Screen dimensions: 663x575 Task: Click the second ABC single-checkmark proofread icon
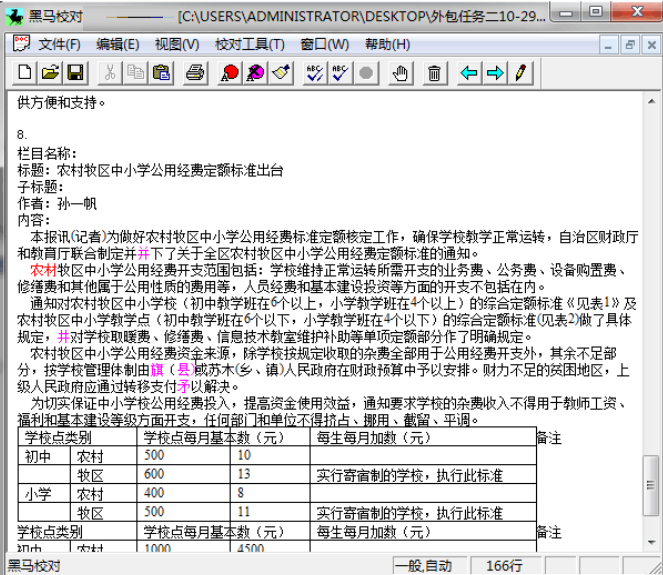coord(340,73)
